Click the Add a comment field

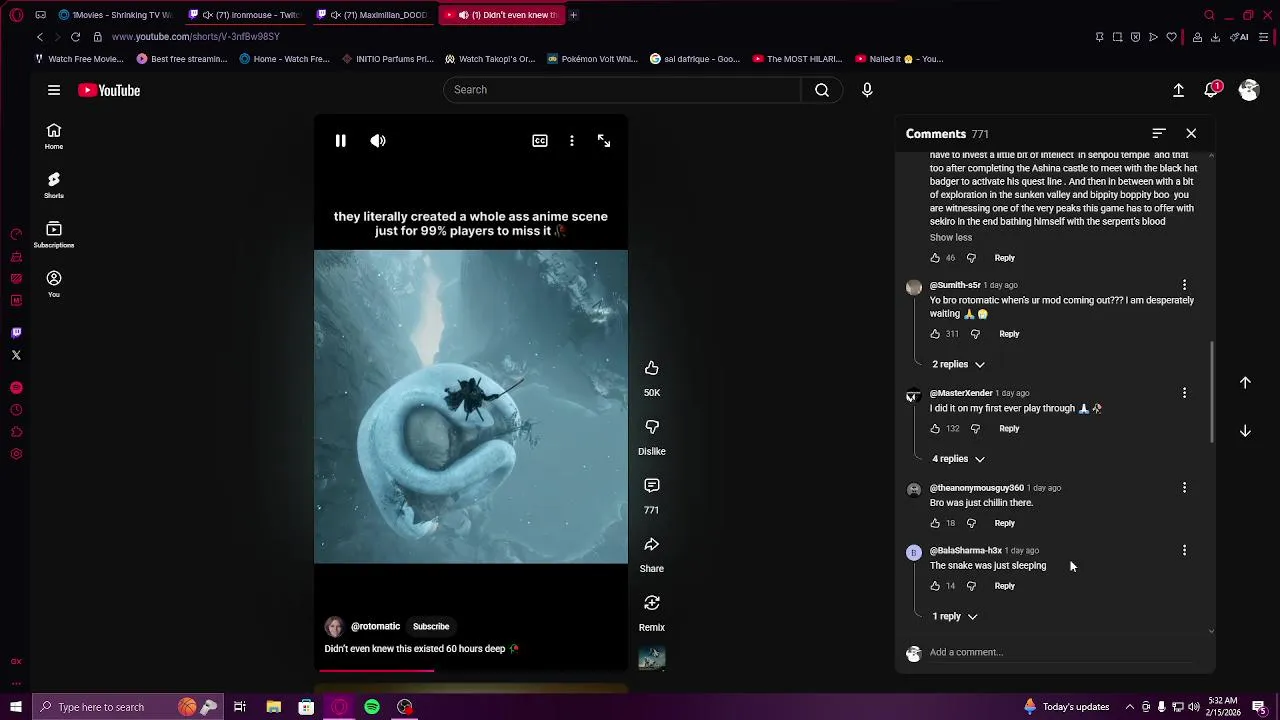click(1060, 652)
